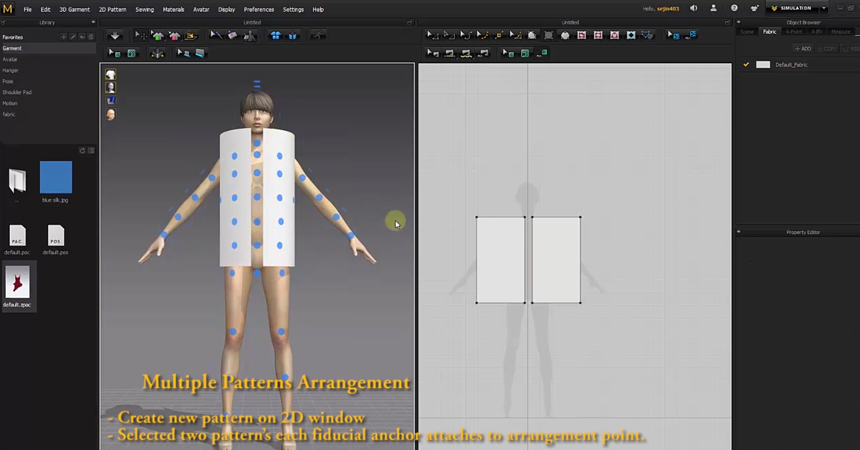The image size is (860, 450).
Task: Open the SIMULATION mode dropdown arrow
Action: tap(822, 9)
